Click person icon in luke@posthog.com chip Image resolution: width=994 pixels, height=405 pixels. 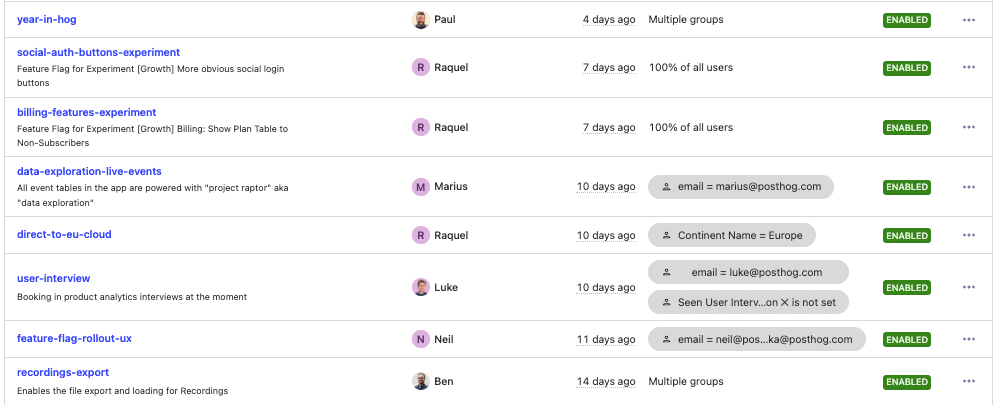click(667, 273)
